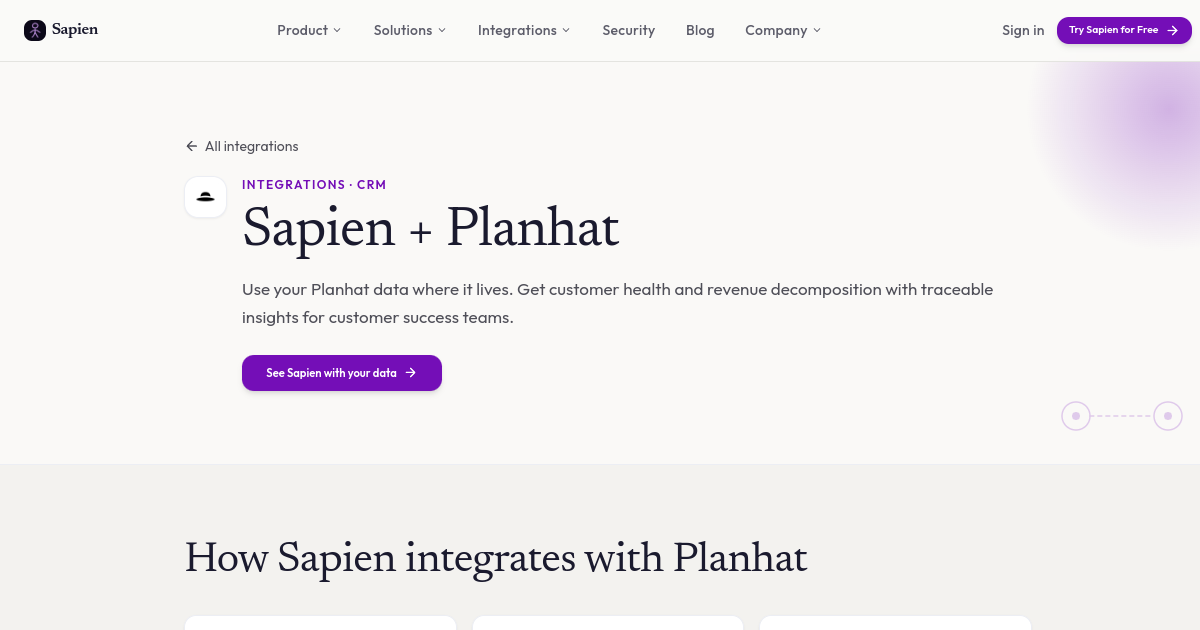Image resolution: width=1200 pixels, height=630 pixels.
Task: Go to the Security page
Action: [x=628, y=30]
